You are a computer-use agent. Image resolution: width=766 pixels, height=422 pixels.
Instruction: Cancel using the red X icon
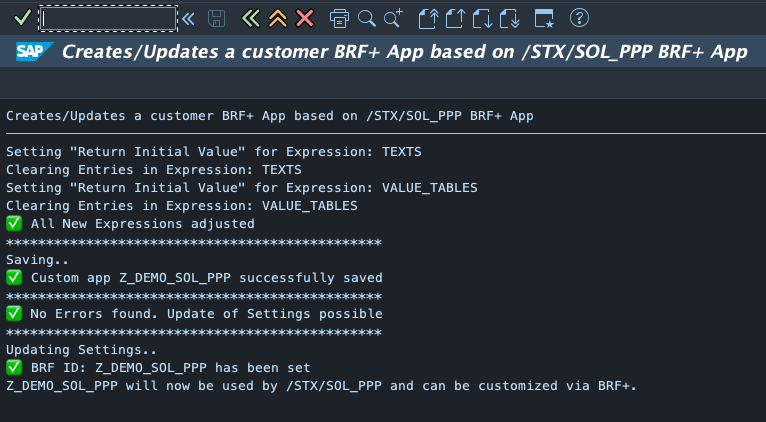305,18
